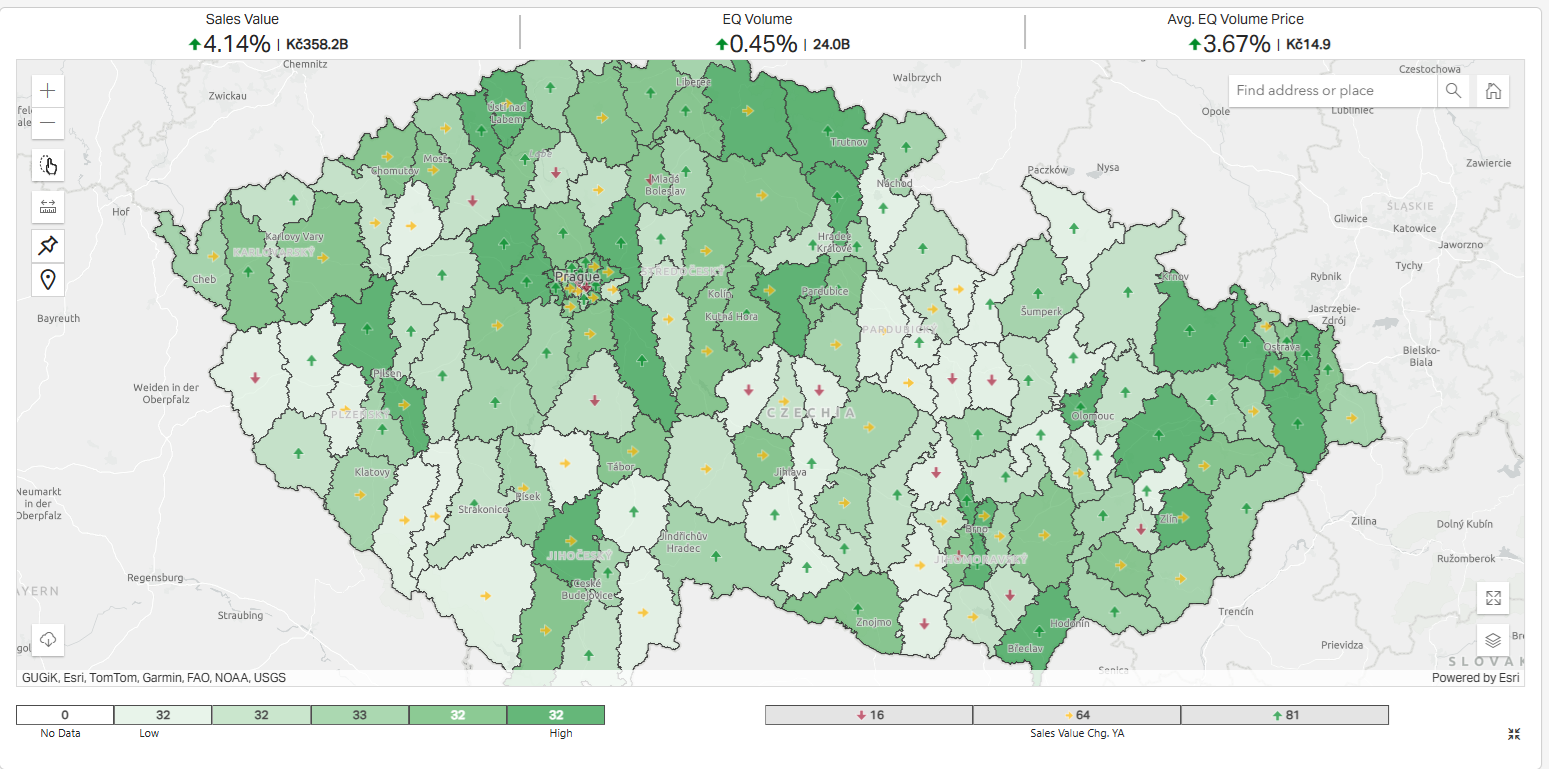Click the Znojmo label on map
This screenshot has width=1549, height=769.
[x=873, y=622]
